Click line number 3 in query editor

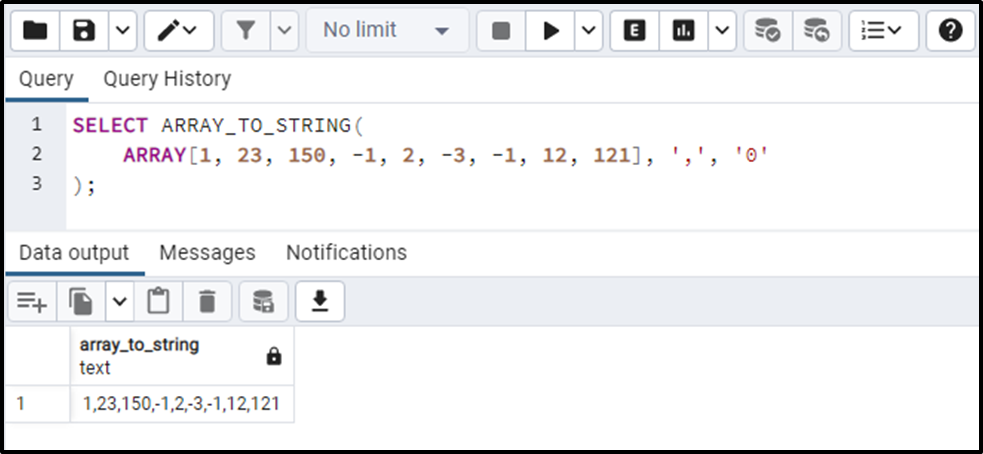pos(36,184)
